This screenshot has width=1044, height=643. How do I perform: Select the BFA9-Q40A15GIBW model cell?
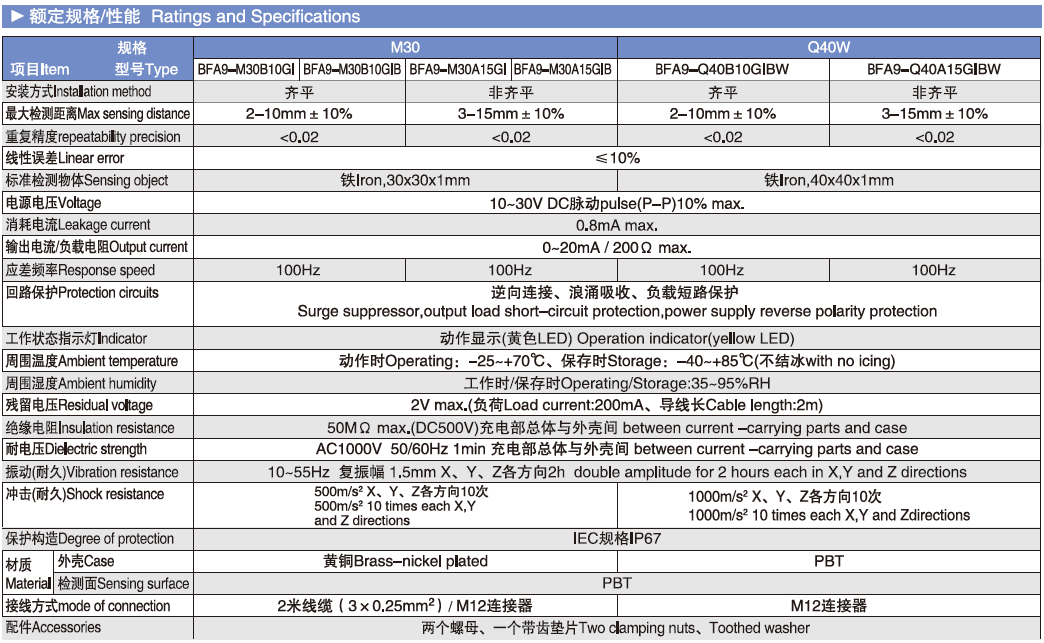[x=934, y=69]
